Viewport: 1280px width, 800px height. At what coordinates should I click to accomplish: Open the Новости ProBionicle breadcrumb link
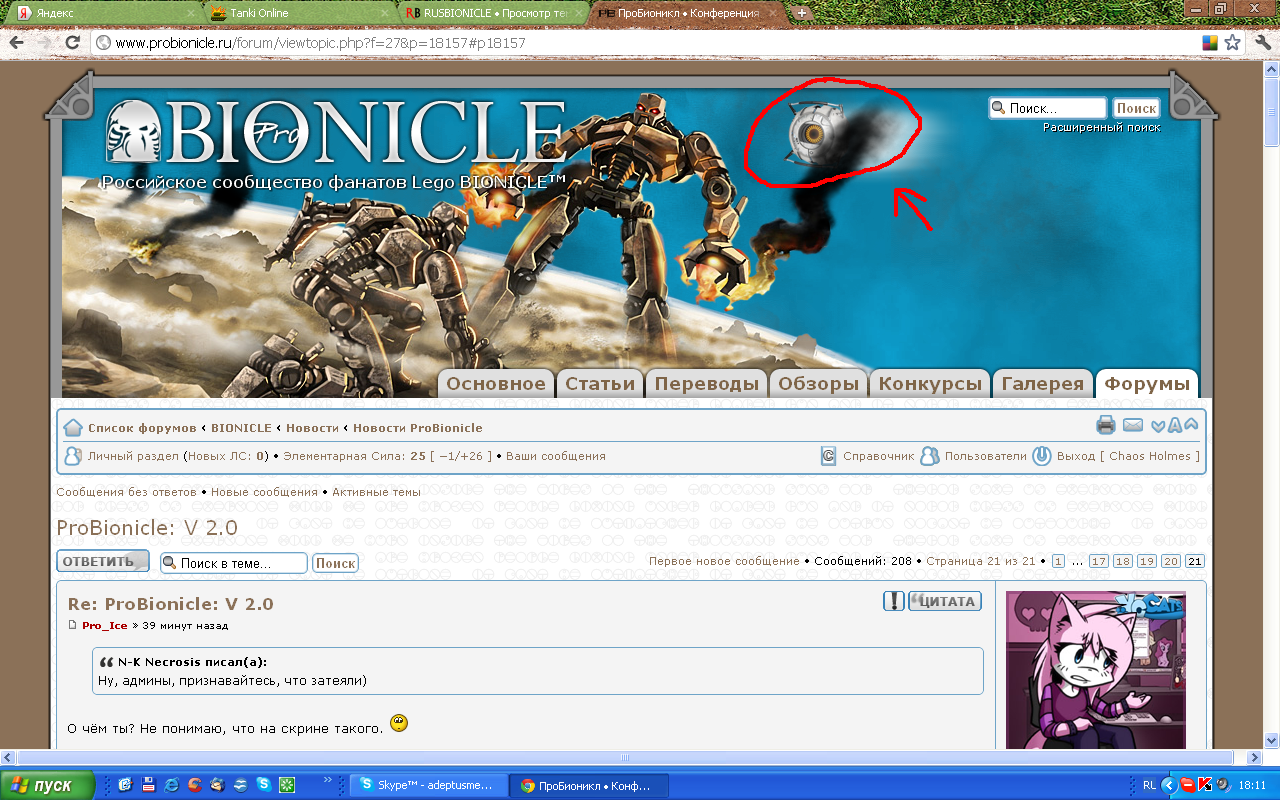418,428
